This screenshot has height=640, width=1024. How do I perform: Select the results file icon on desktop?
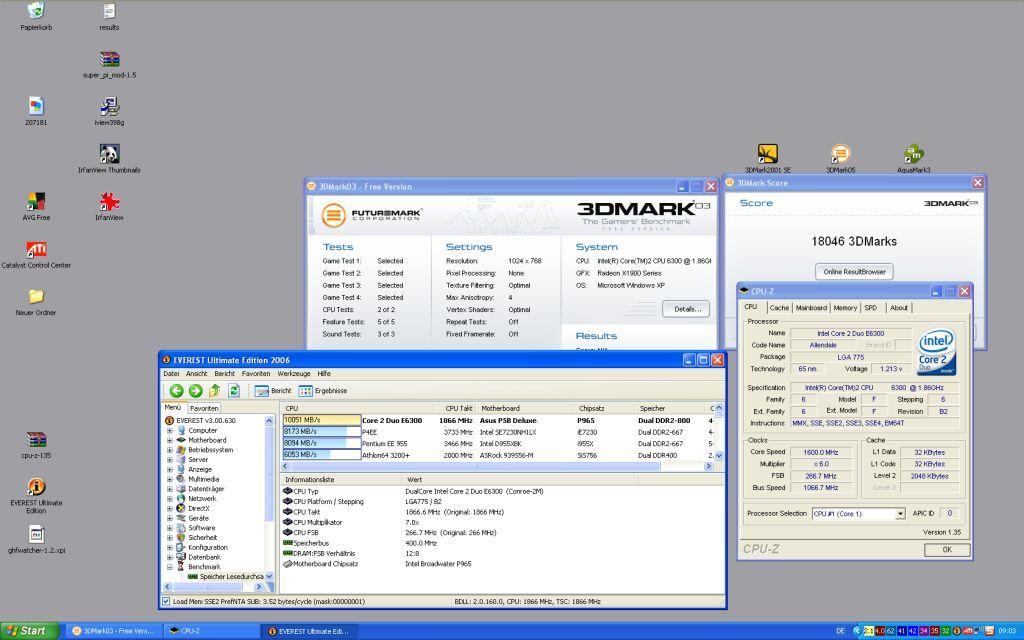coord(109,16)
